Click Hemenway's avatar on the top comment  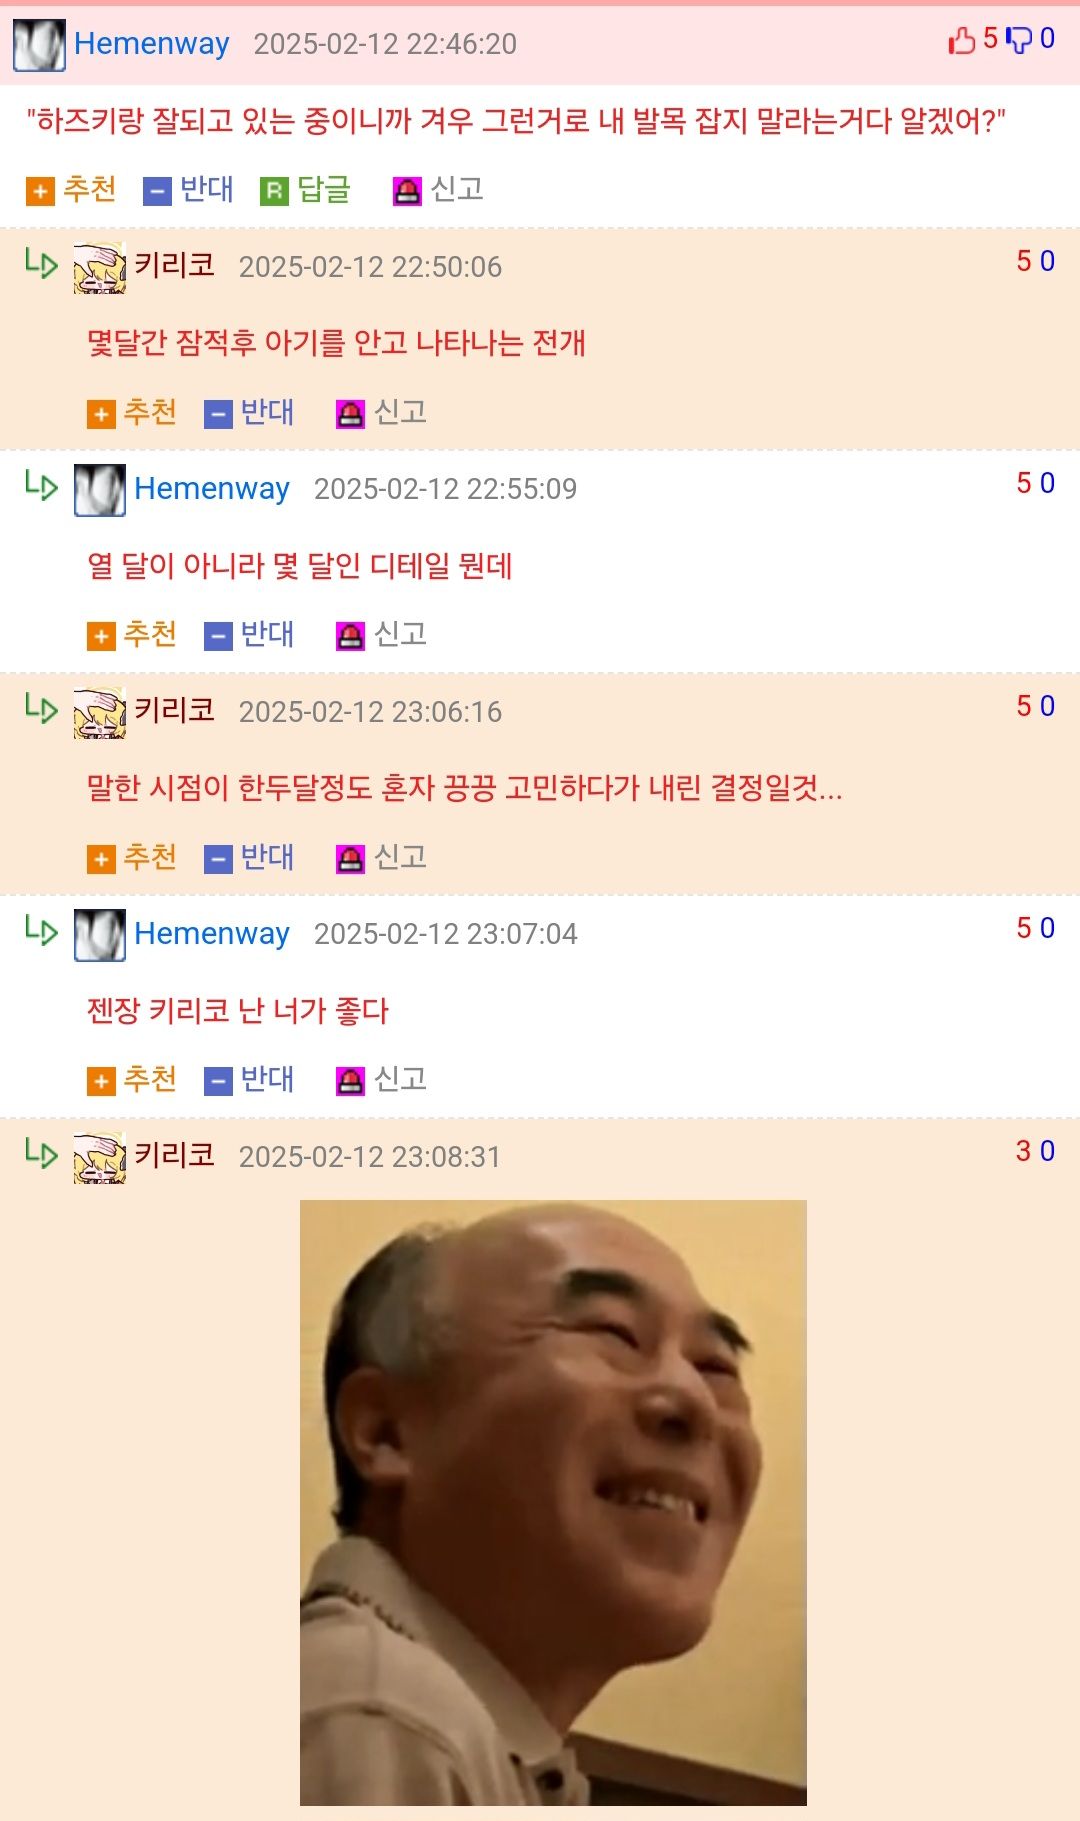(x=39, y=45)
